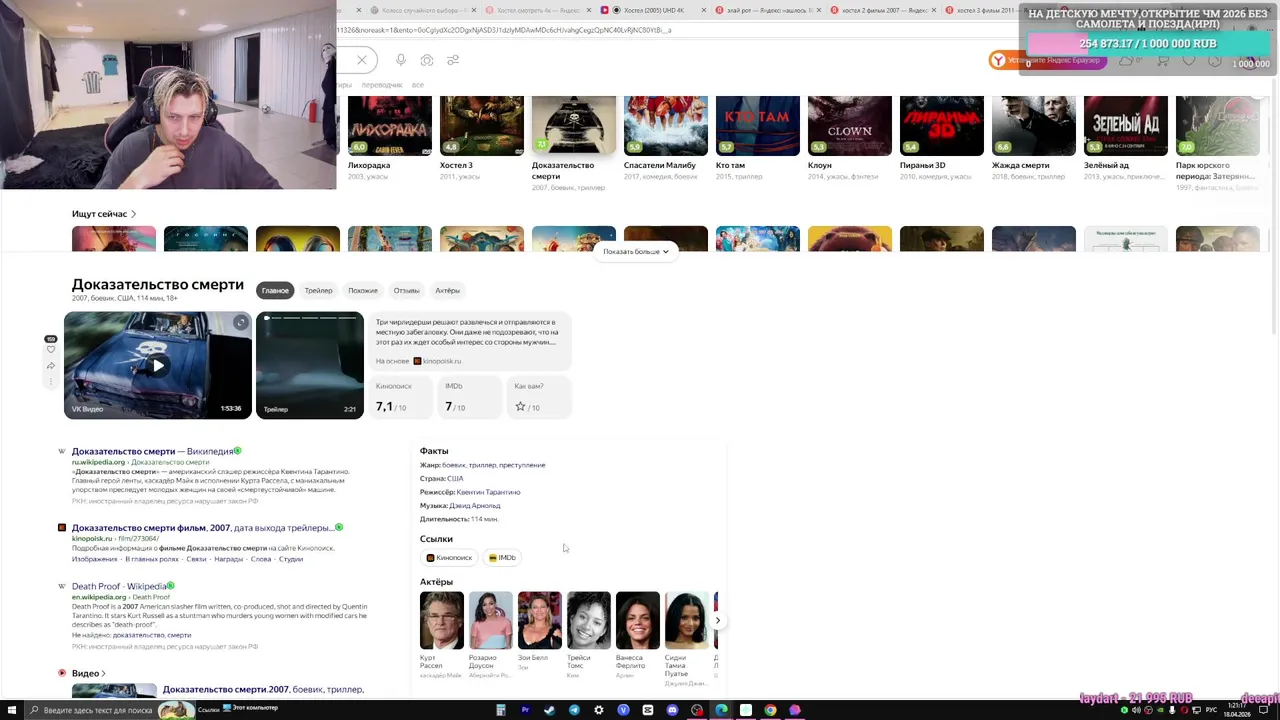The width and height of the screenshot is (1280, 720).
Task: Expand VK Video player fullscreen icon
Action: [240, 322]
